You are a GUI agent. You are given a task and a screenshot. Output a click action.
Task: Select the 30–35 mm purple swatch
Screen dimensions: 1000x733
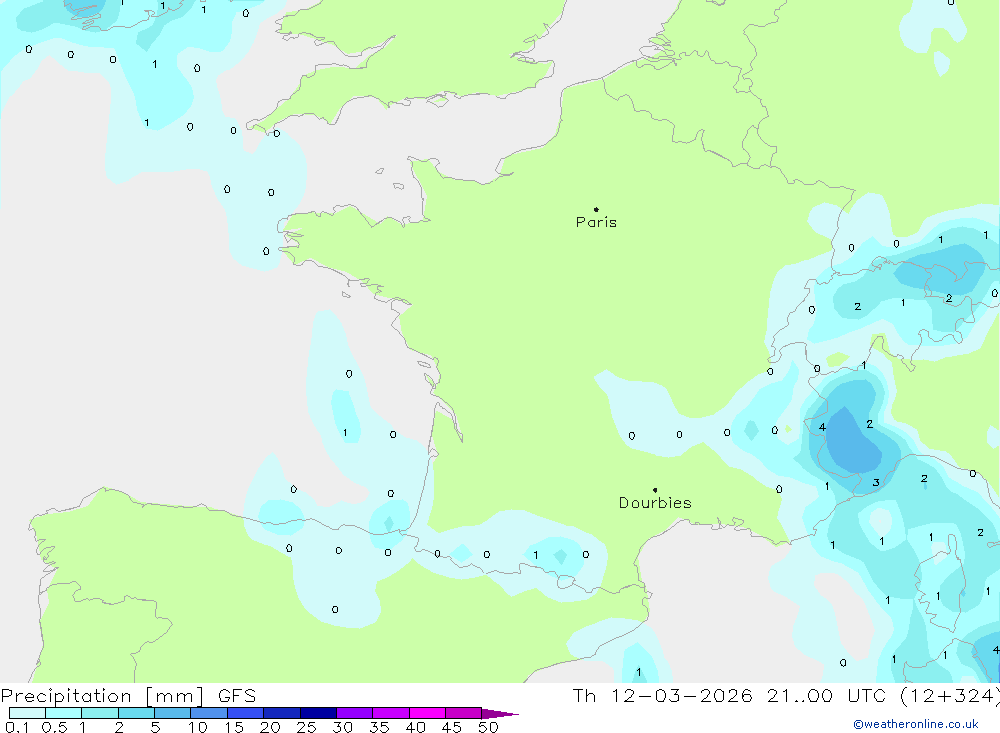[x=354, y=713]
